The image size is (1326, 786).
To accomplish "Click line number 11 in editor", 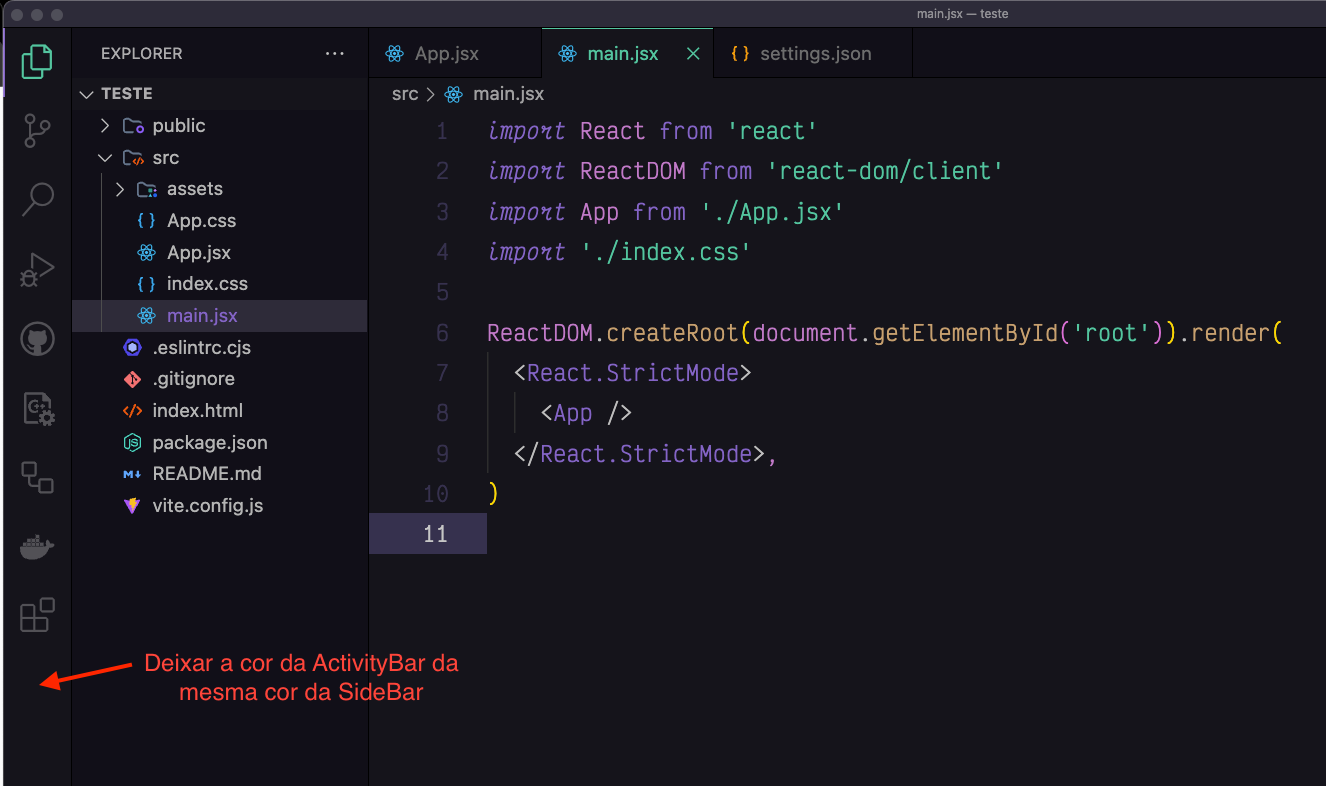I will point(435,534).
